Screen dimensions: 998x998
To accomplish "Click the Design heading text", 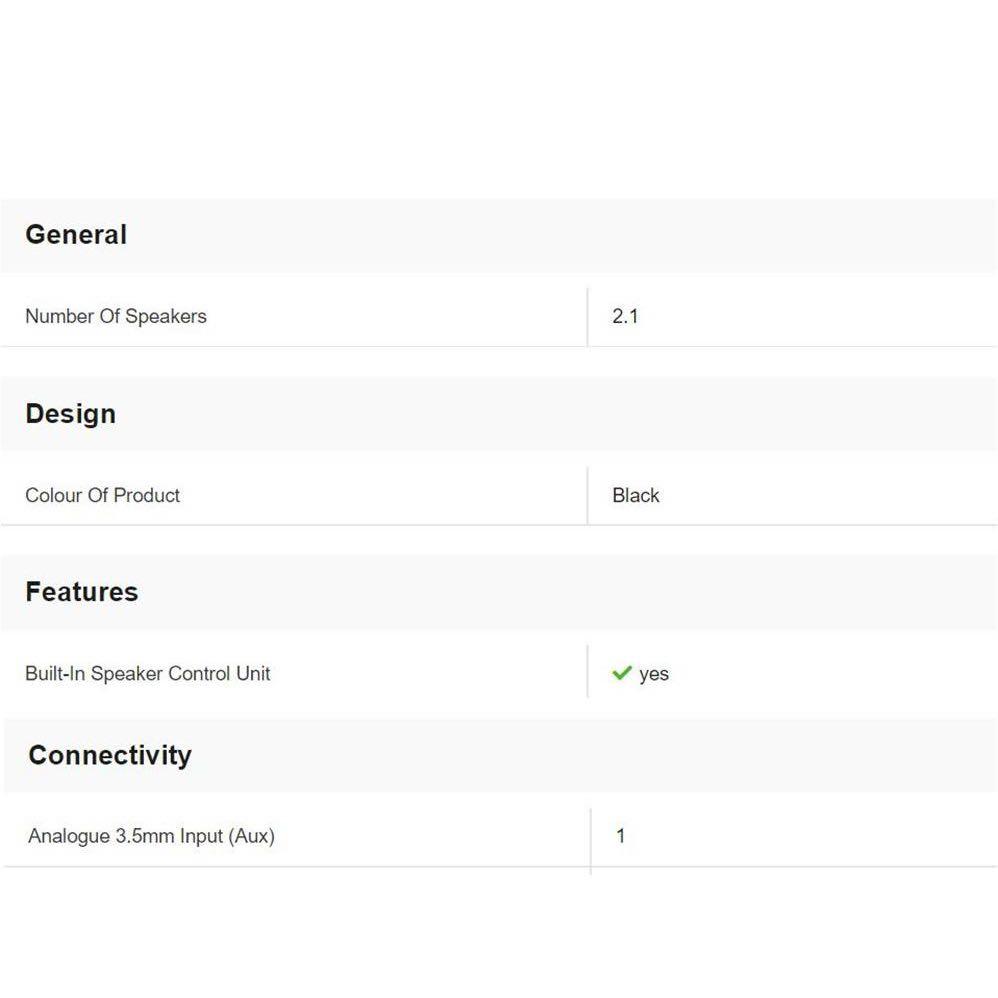I will [x=70, y=414].
